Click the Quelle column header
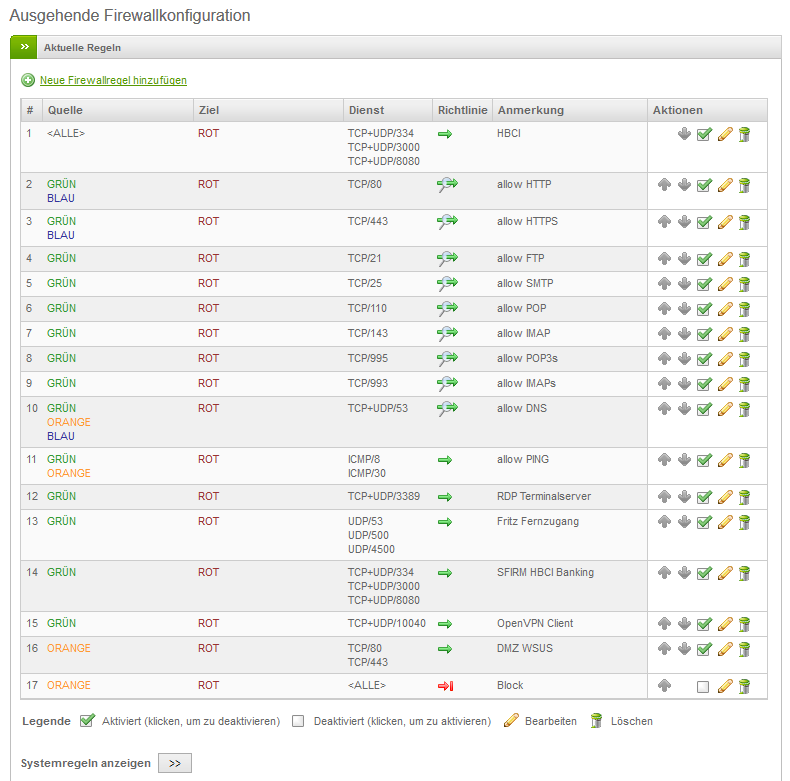This screenshot has height=781, width=790. tap(65, 110)
